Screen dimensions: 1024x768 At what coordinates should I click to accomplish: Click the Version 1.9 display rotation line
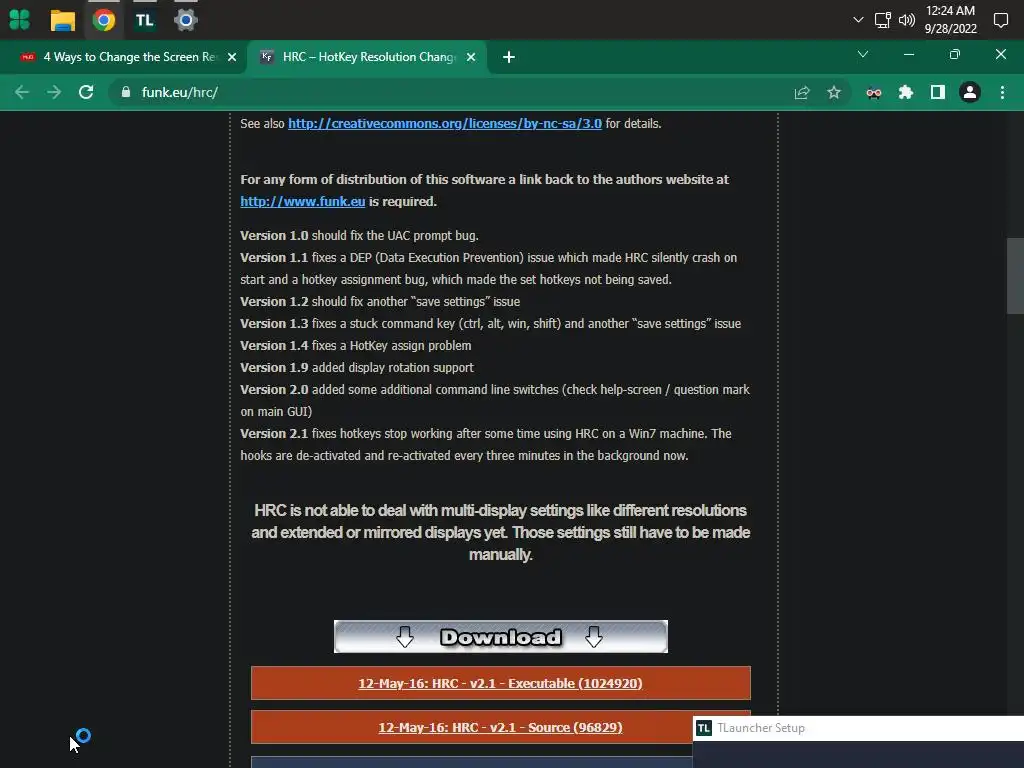pos(357,367)
